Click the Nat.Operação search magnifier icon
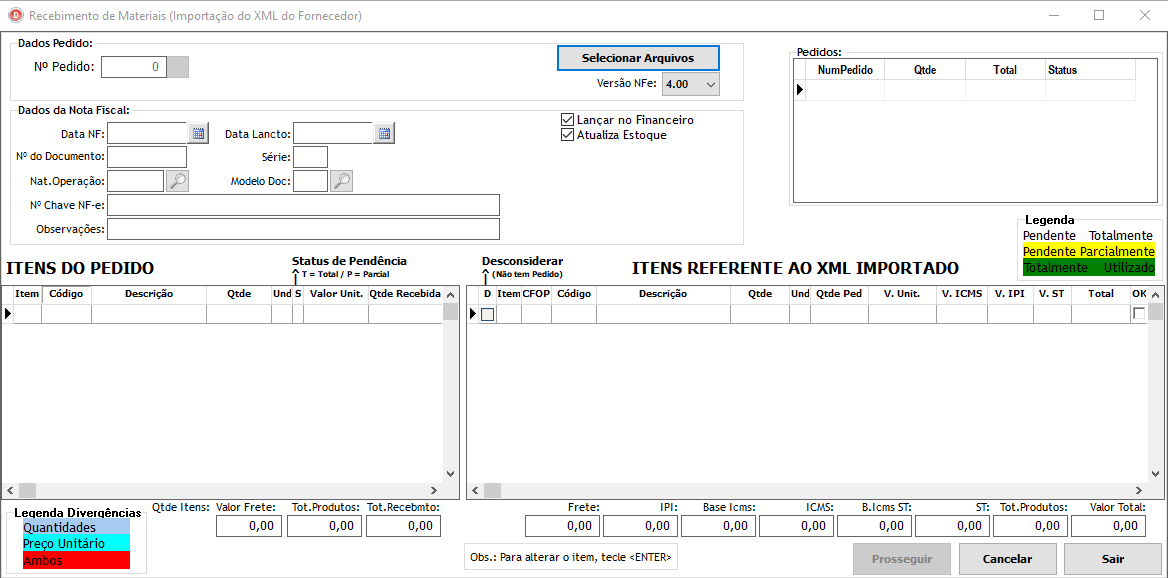Image resolution: width=1168 pixels, height=578 pixels. (x=177, y=181)
